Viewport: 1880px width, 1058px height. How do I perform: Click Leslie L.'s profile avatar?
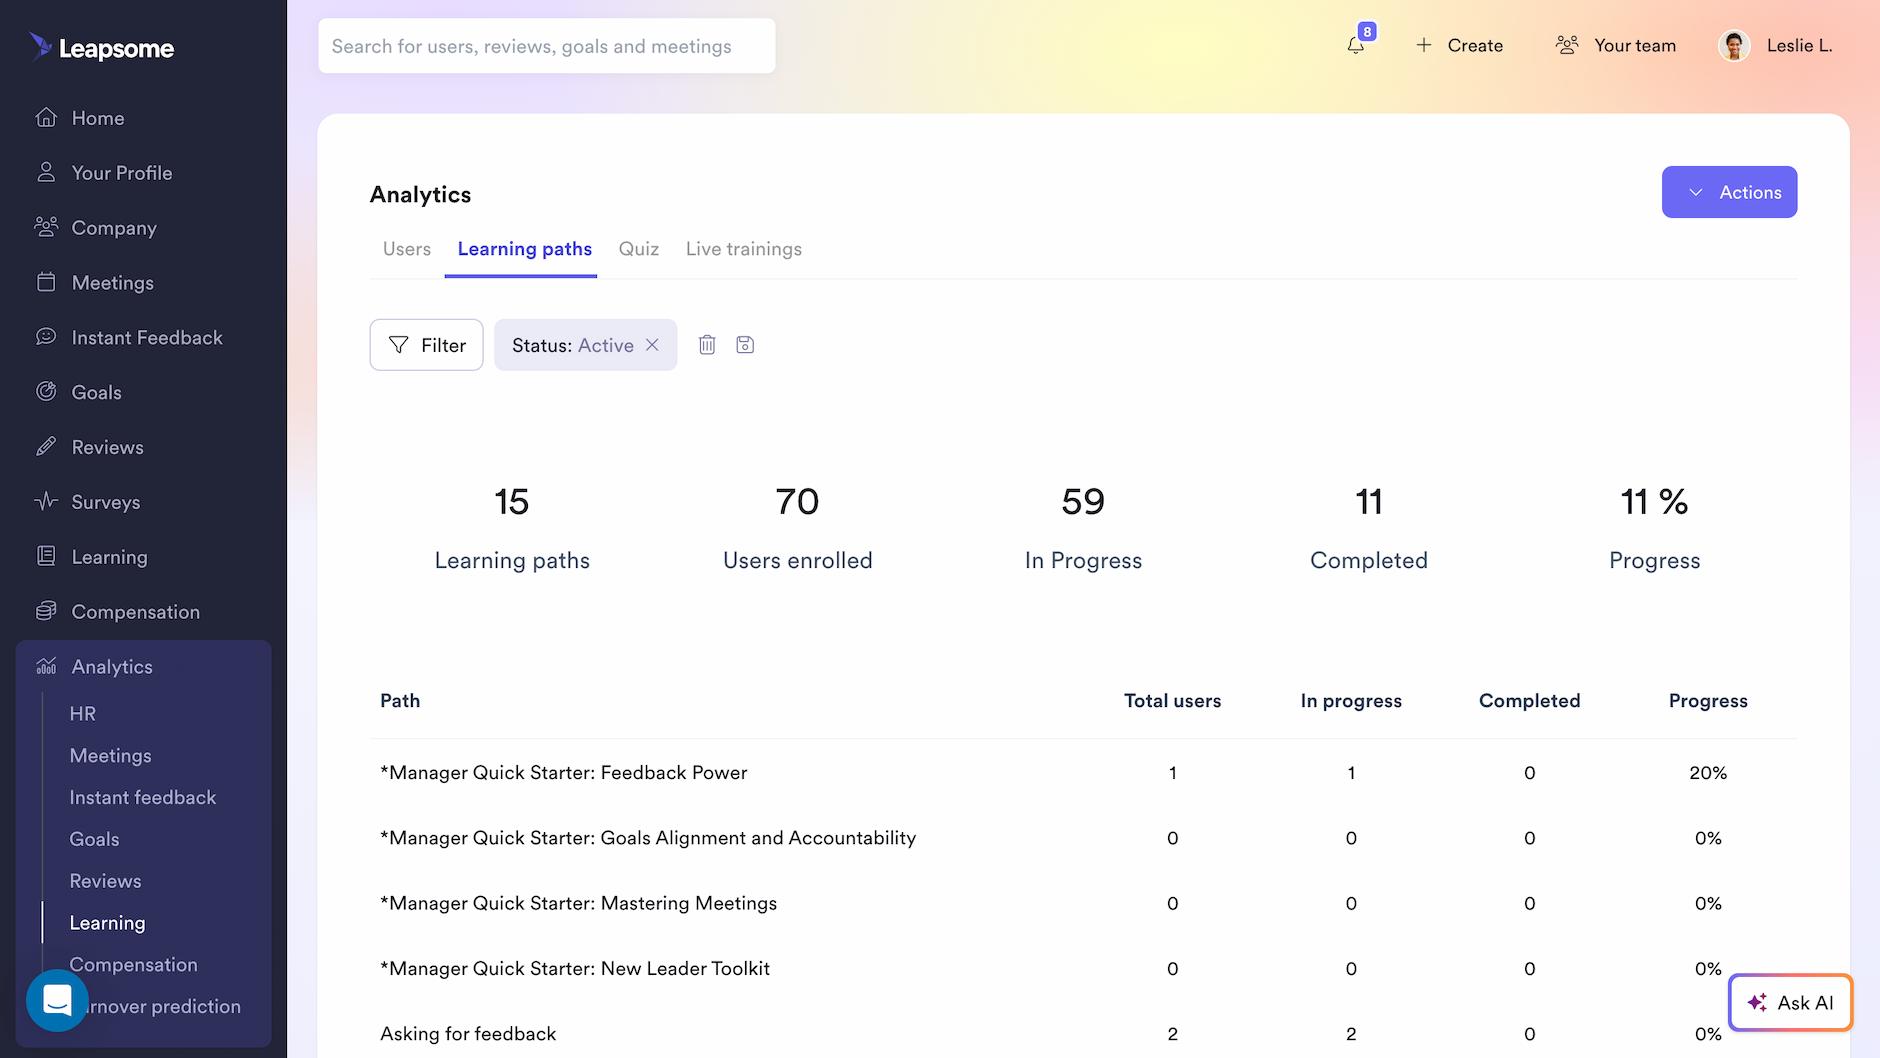click(1734, 45)
